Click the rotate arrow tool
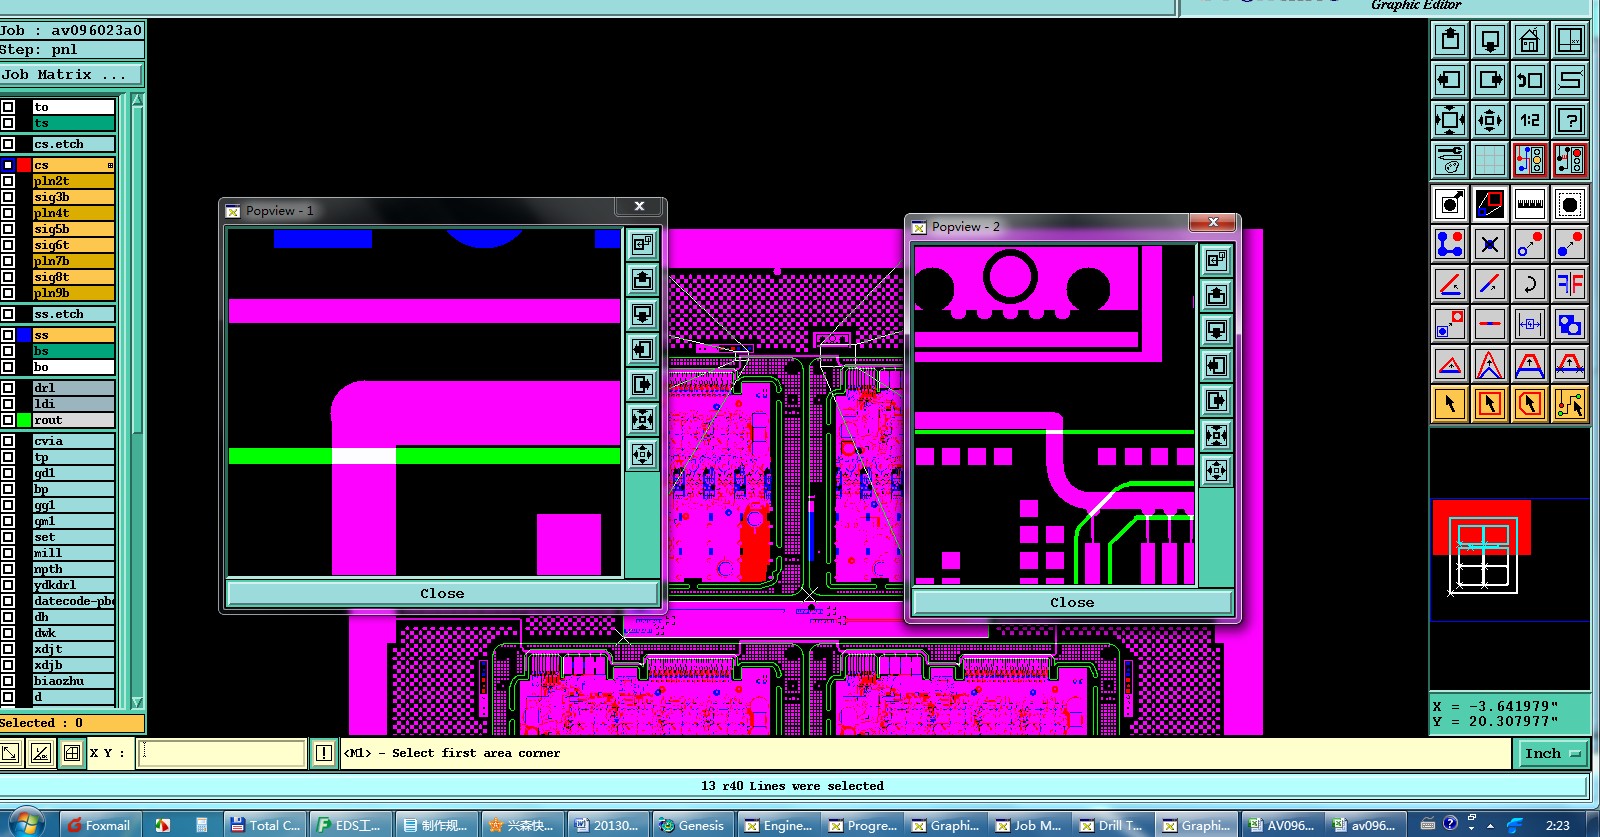The image size is (1600, 837). tap(1530, 284)
